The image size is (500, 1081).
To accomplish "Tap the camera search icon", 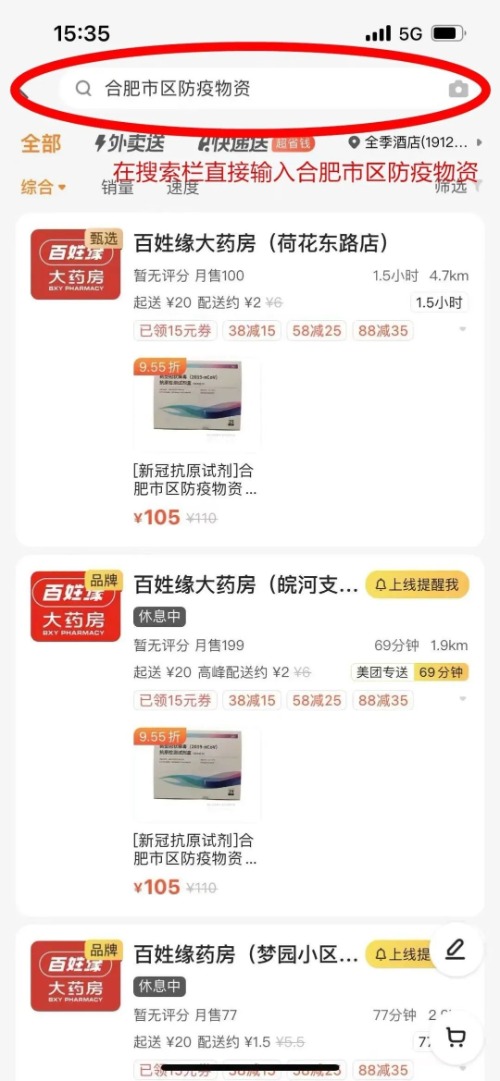I will pos(459,88).
